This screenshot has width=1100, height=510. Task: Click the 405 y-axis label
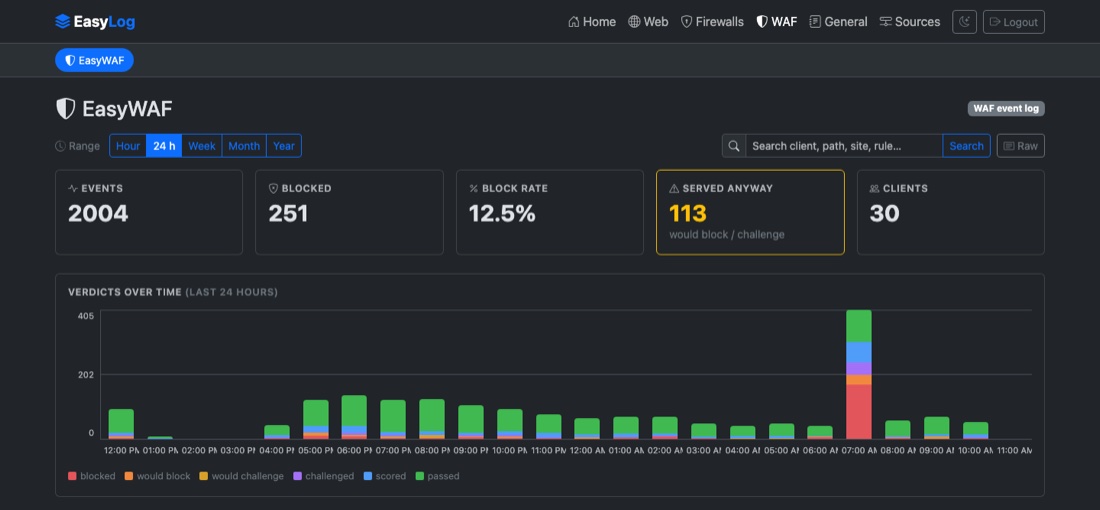[86, 316]
